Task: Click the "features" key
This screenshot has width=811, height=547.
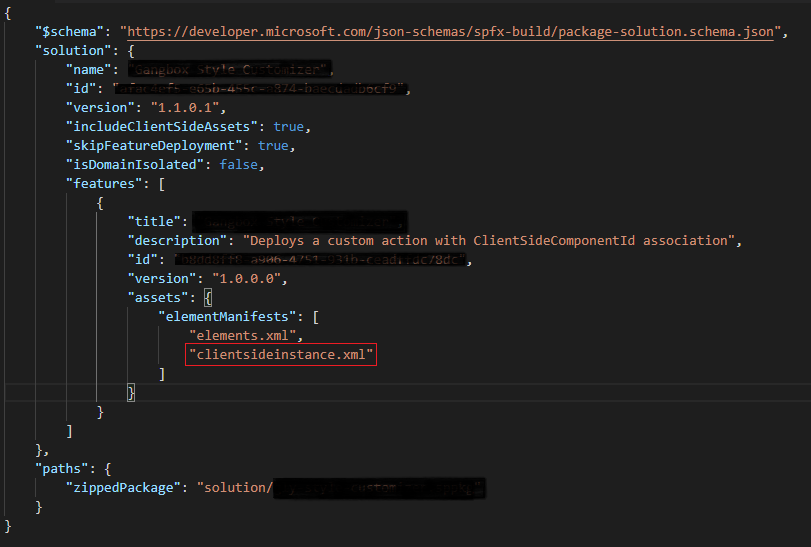Action: pos(104,184)
